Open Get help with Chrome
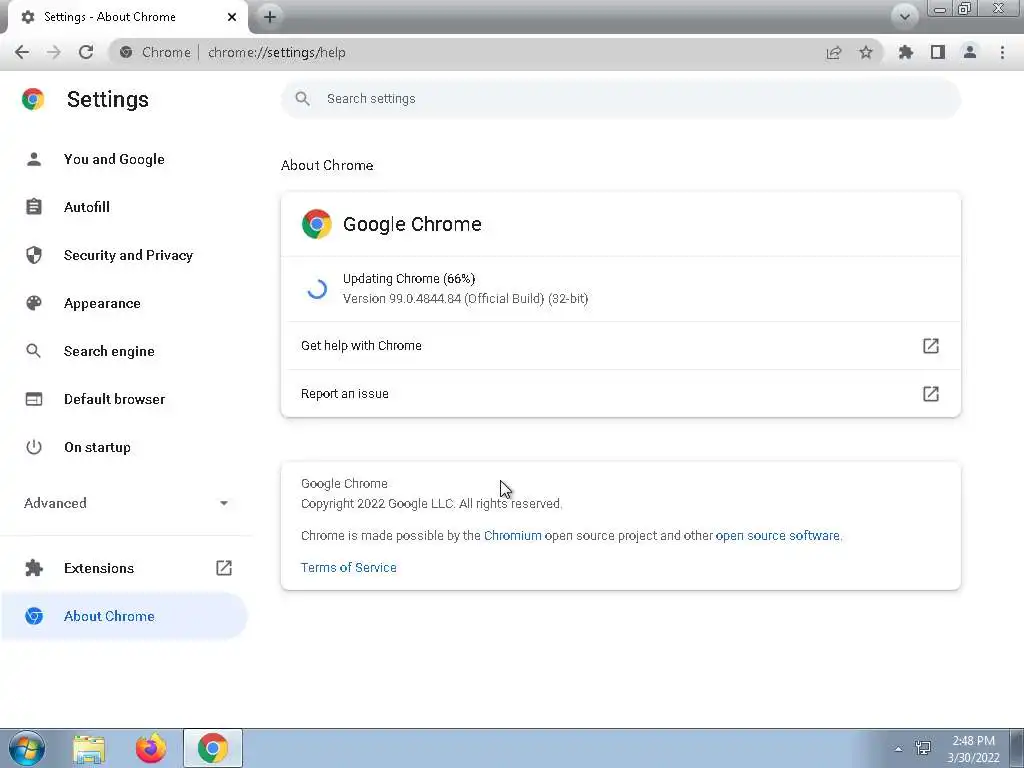This screenshot has width=1024, height=768. [620, 345]
